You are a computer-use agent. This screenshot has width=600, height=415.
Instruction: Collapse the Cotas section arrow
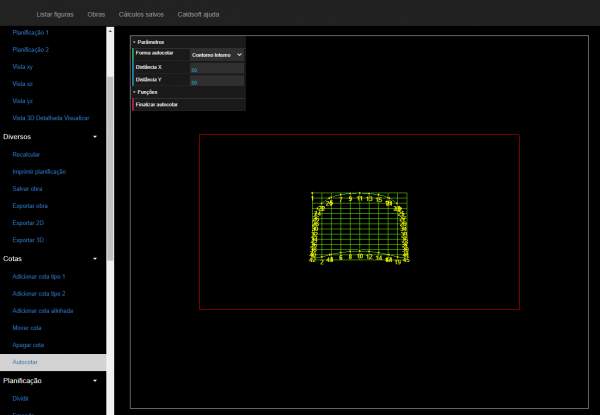pos(94,258)
